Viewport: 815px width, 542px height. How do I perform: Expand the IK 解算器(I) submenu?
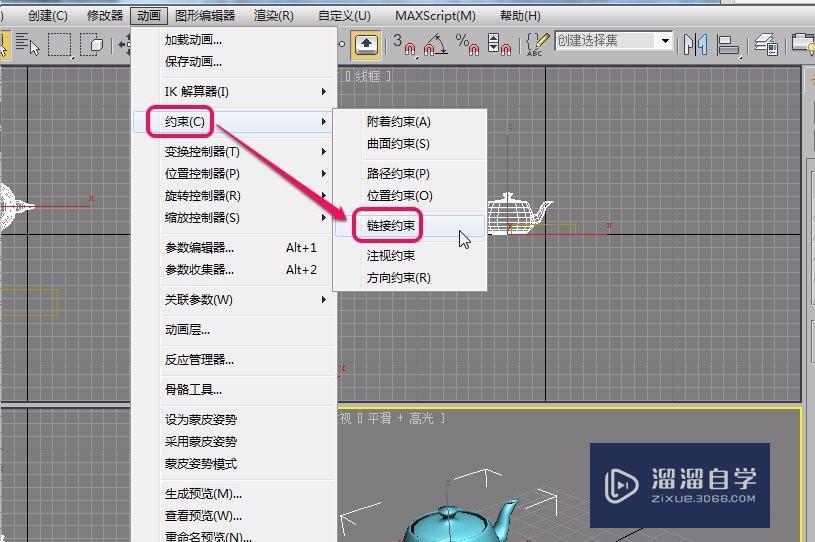pos(234,91)
